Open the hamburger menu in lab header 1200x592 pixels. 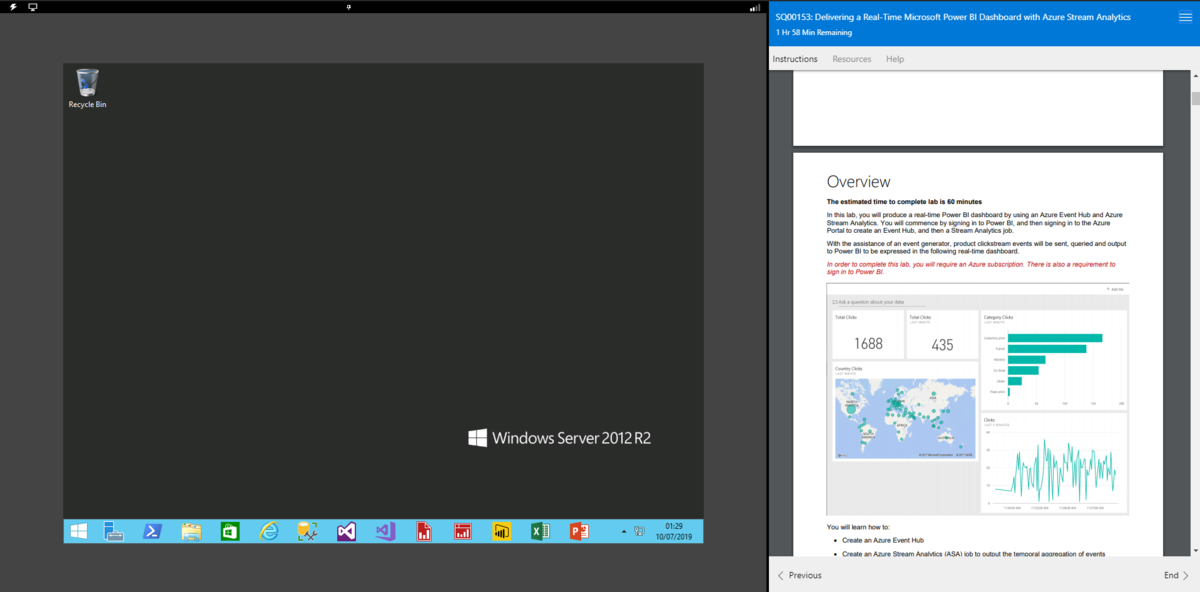click(1185, 17)
